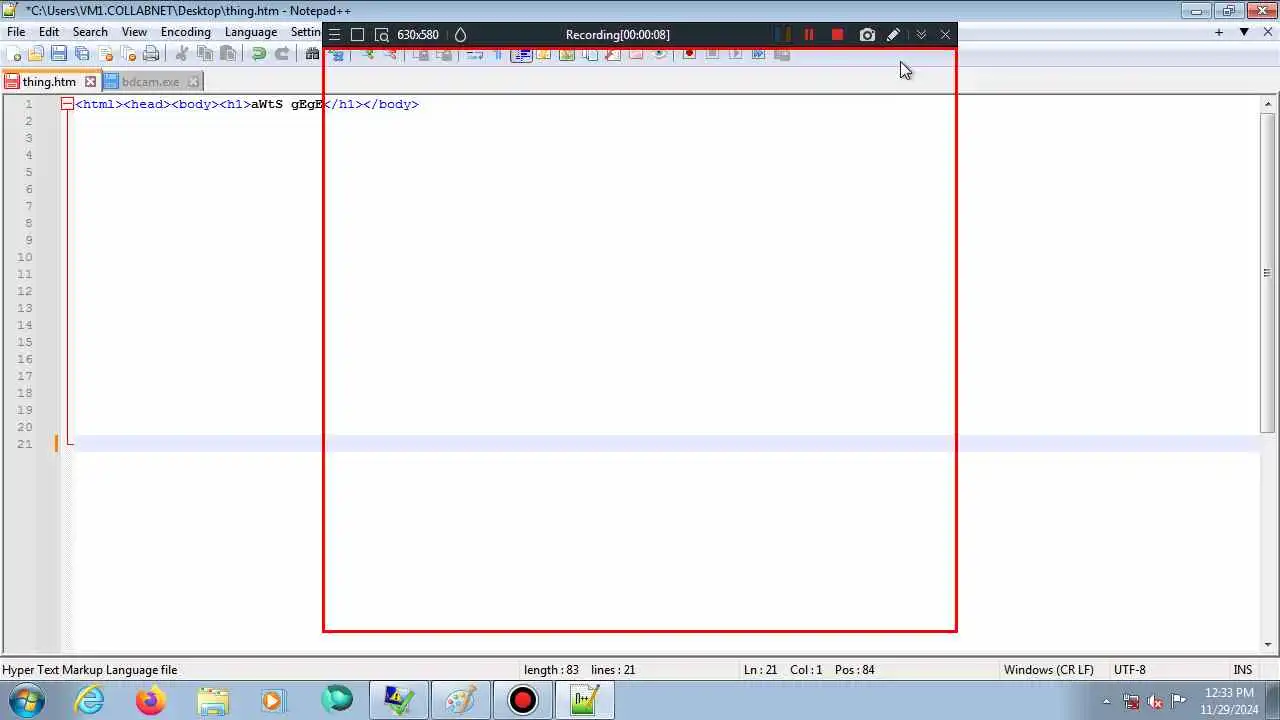The width and height of the screenshot is (1280, 720).
Task: Toggle INS mode in the status bar
Action: pyautogui.click(x=1243, y=670)
